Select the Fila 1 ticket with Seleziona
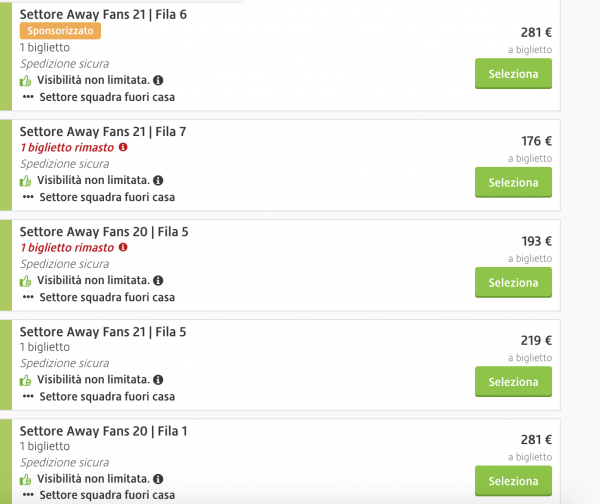 [513, 481]
